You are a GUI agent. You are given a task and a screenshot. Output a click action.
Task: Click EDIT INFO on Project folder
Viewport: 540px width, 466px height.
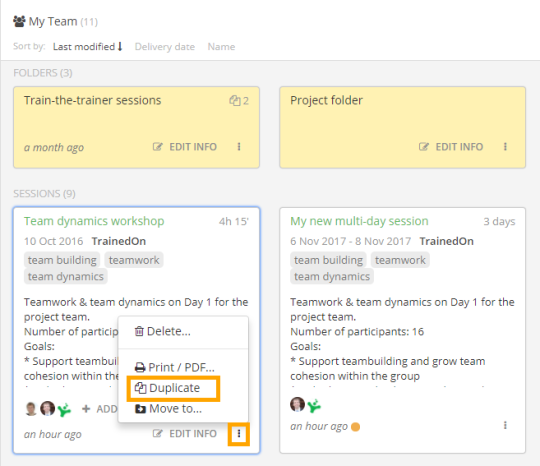click(451, 147)
